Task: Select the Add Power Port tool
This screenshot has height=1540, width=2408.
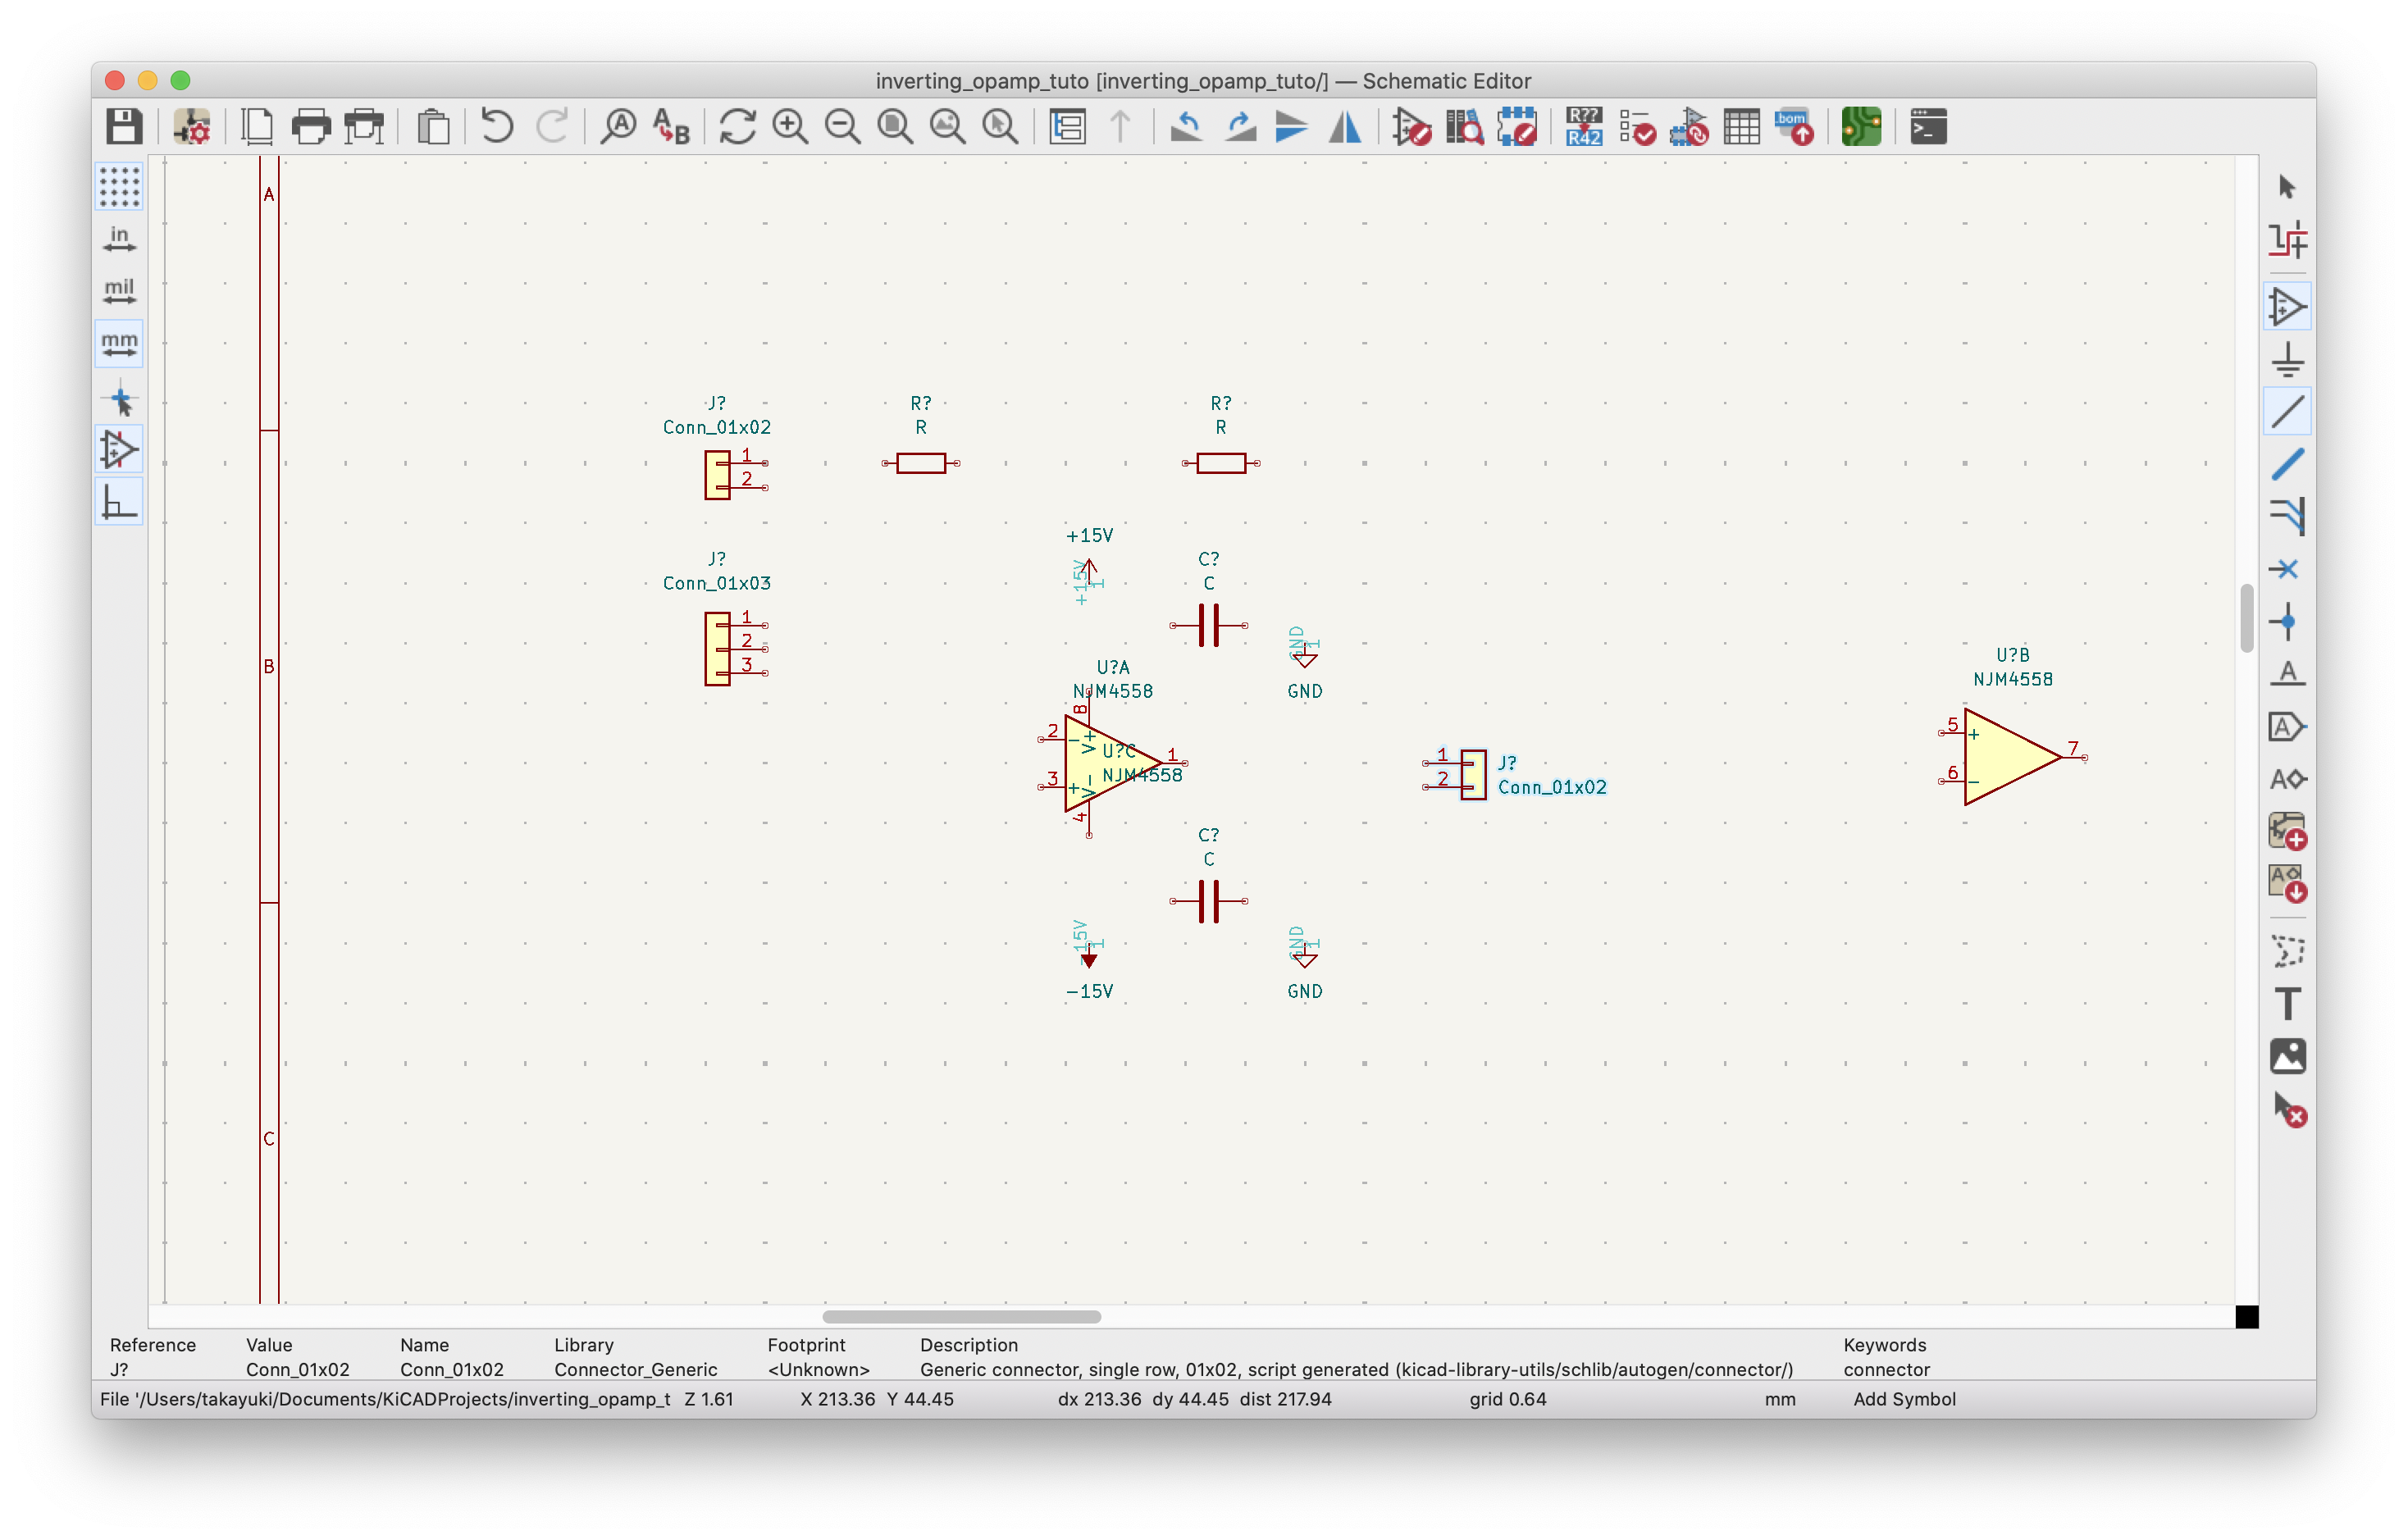Action: (x=2287, y=360)
